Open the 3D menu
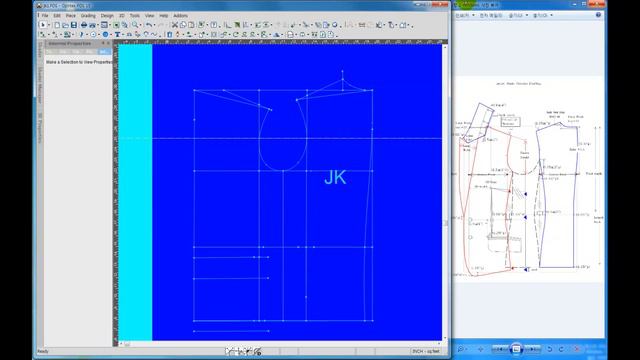 click(x=122, y=16)
